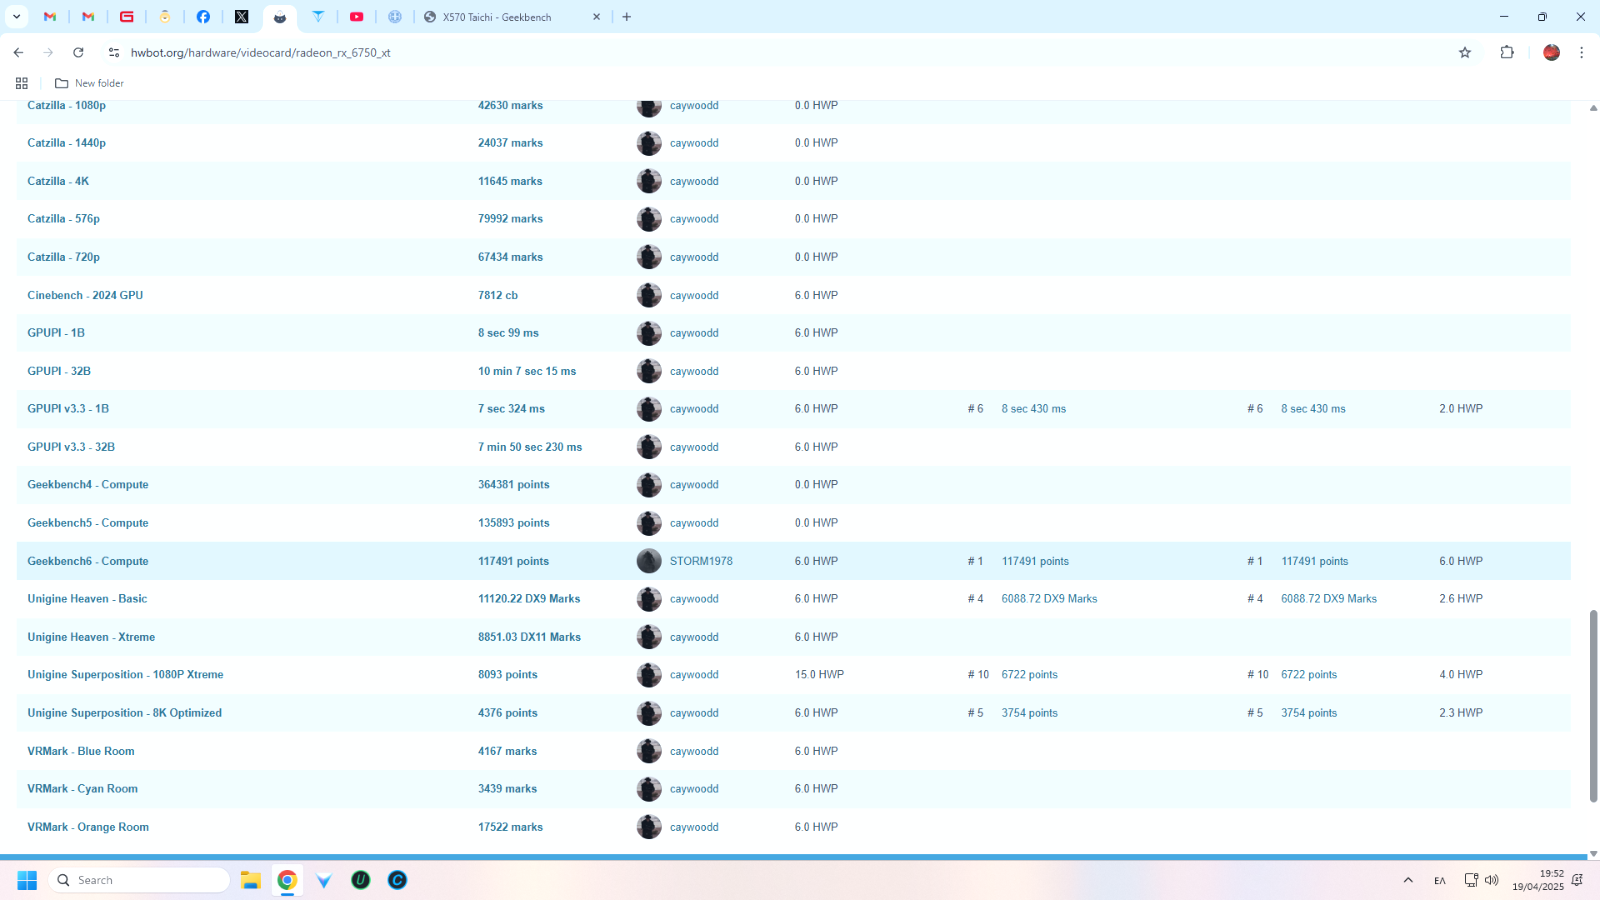Open the 7812 cb Cinebench score
This screenshot has width=1600, height=900.
(x=498, y=295)
